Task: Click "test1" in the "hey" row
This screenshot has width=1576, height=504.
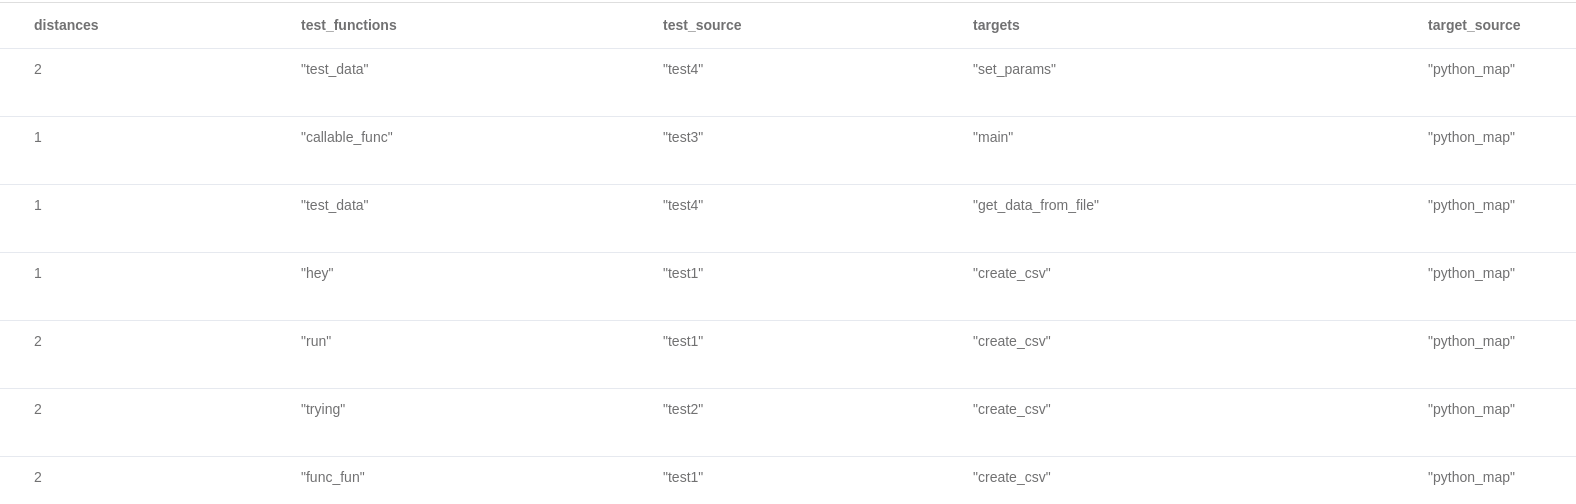Action: pyautogui.click(x=683, y=273)
